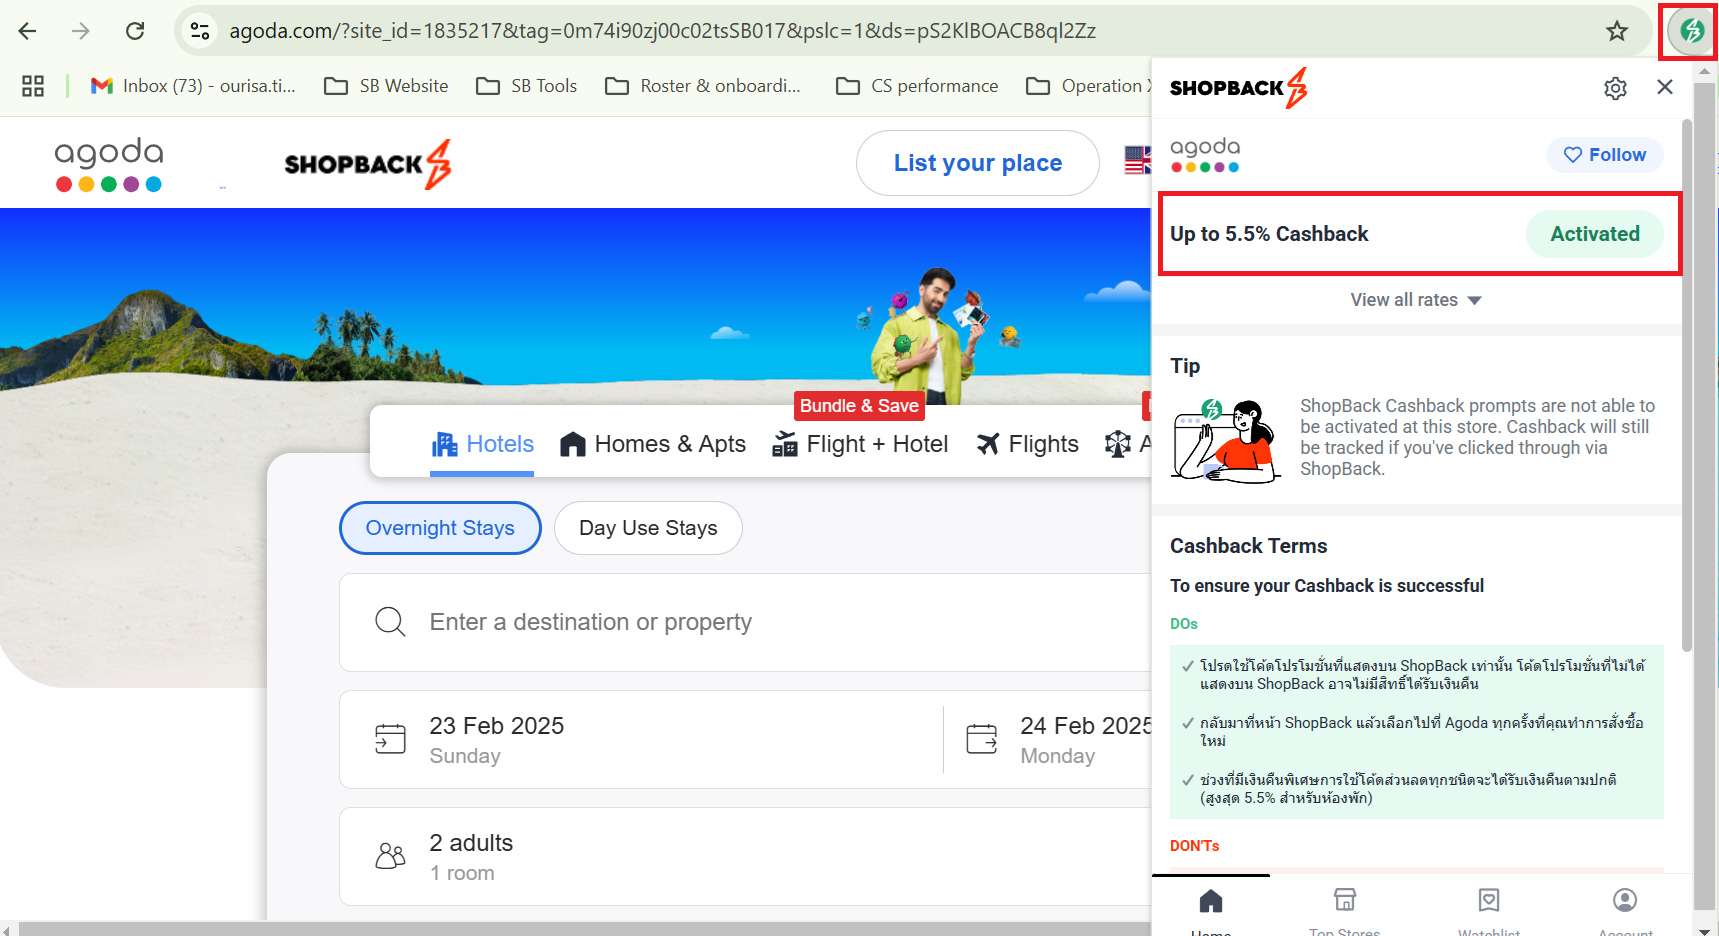Select the Flights tab
Screen dimensions: 1719x936
click(1028, 444)
